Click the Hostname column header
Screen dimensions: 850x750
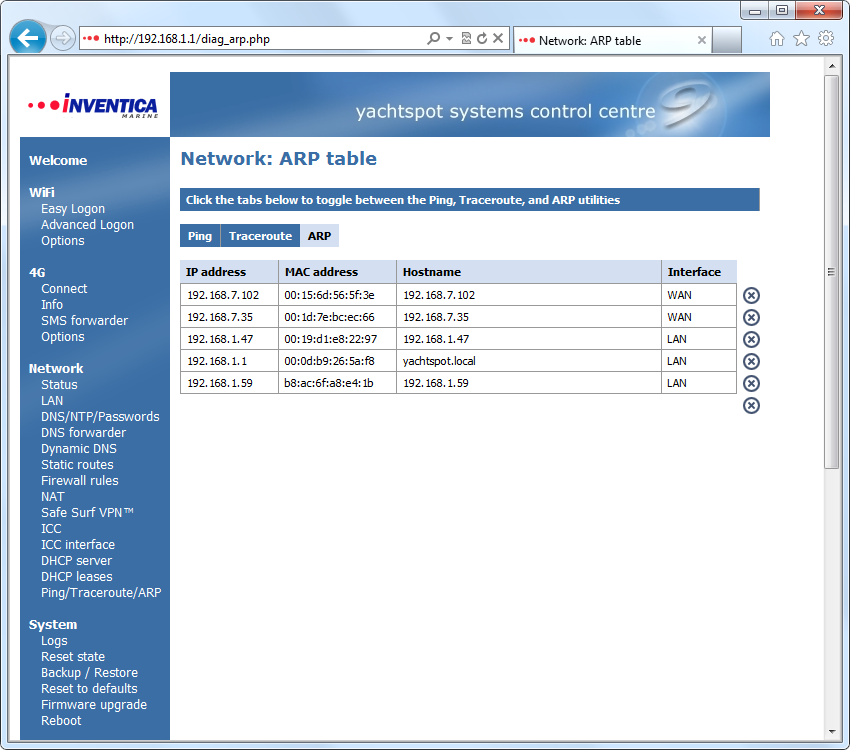click(x=529, y=271)
